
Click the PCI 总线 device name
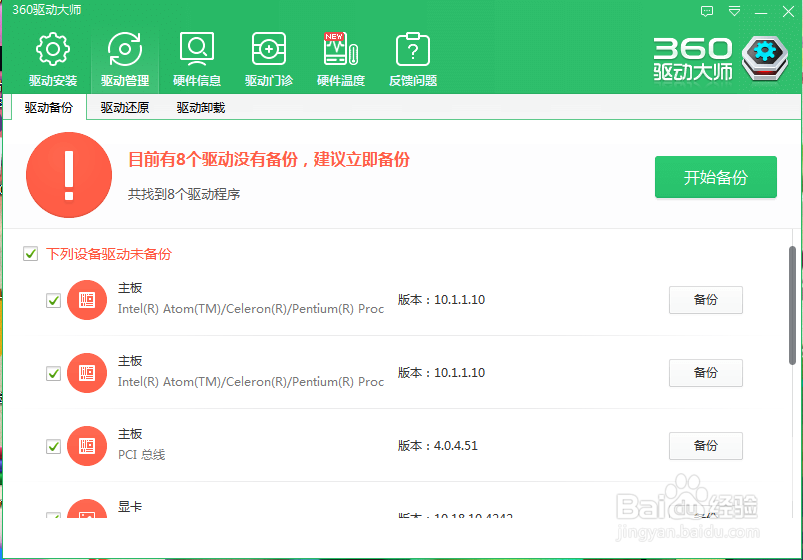tap(141, 455)
